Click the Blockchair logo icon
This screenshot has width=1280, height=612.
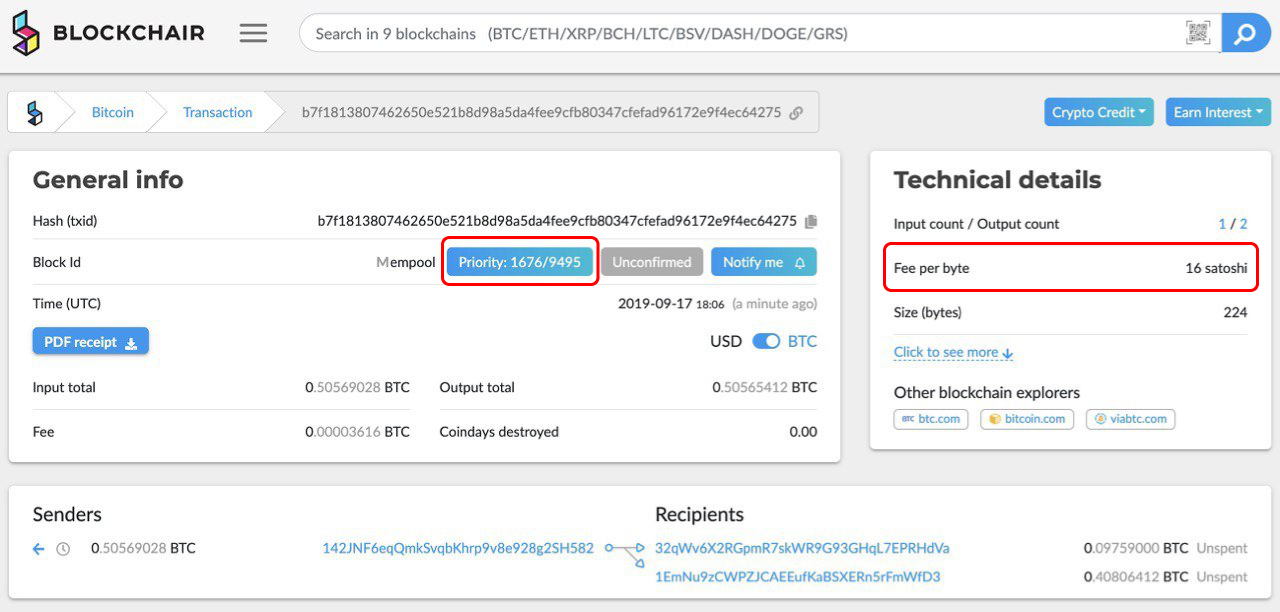[x=27, y=33]
